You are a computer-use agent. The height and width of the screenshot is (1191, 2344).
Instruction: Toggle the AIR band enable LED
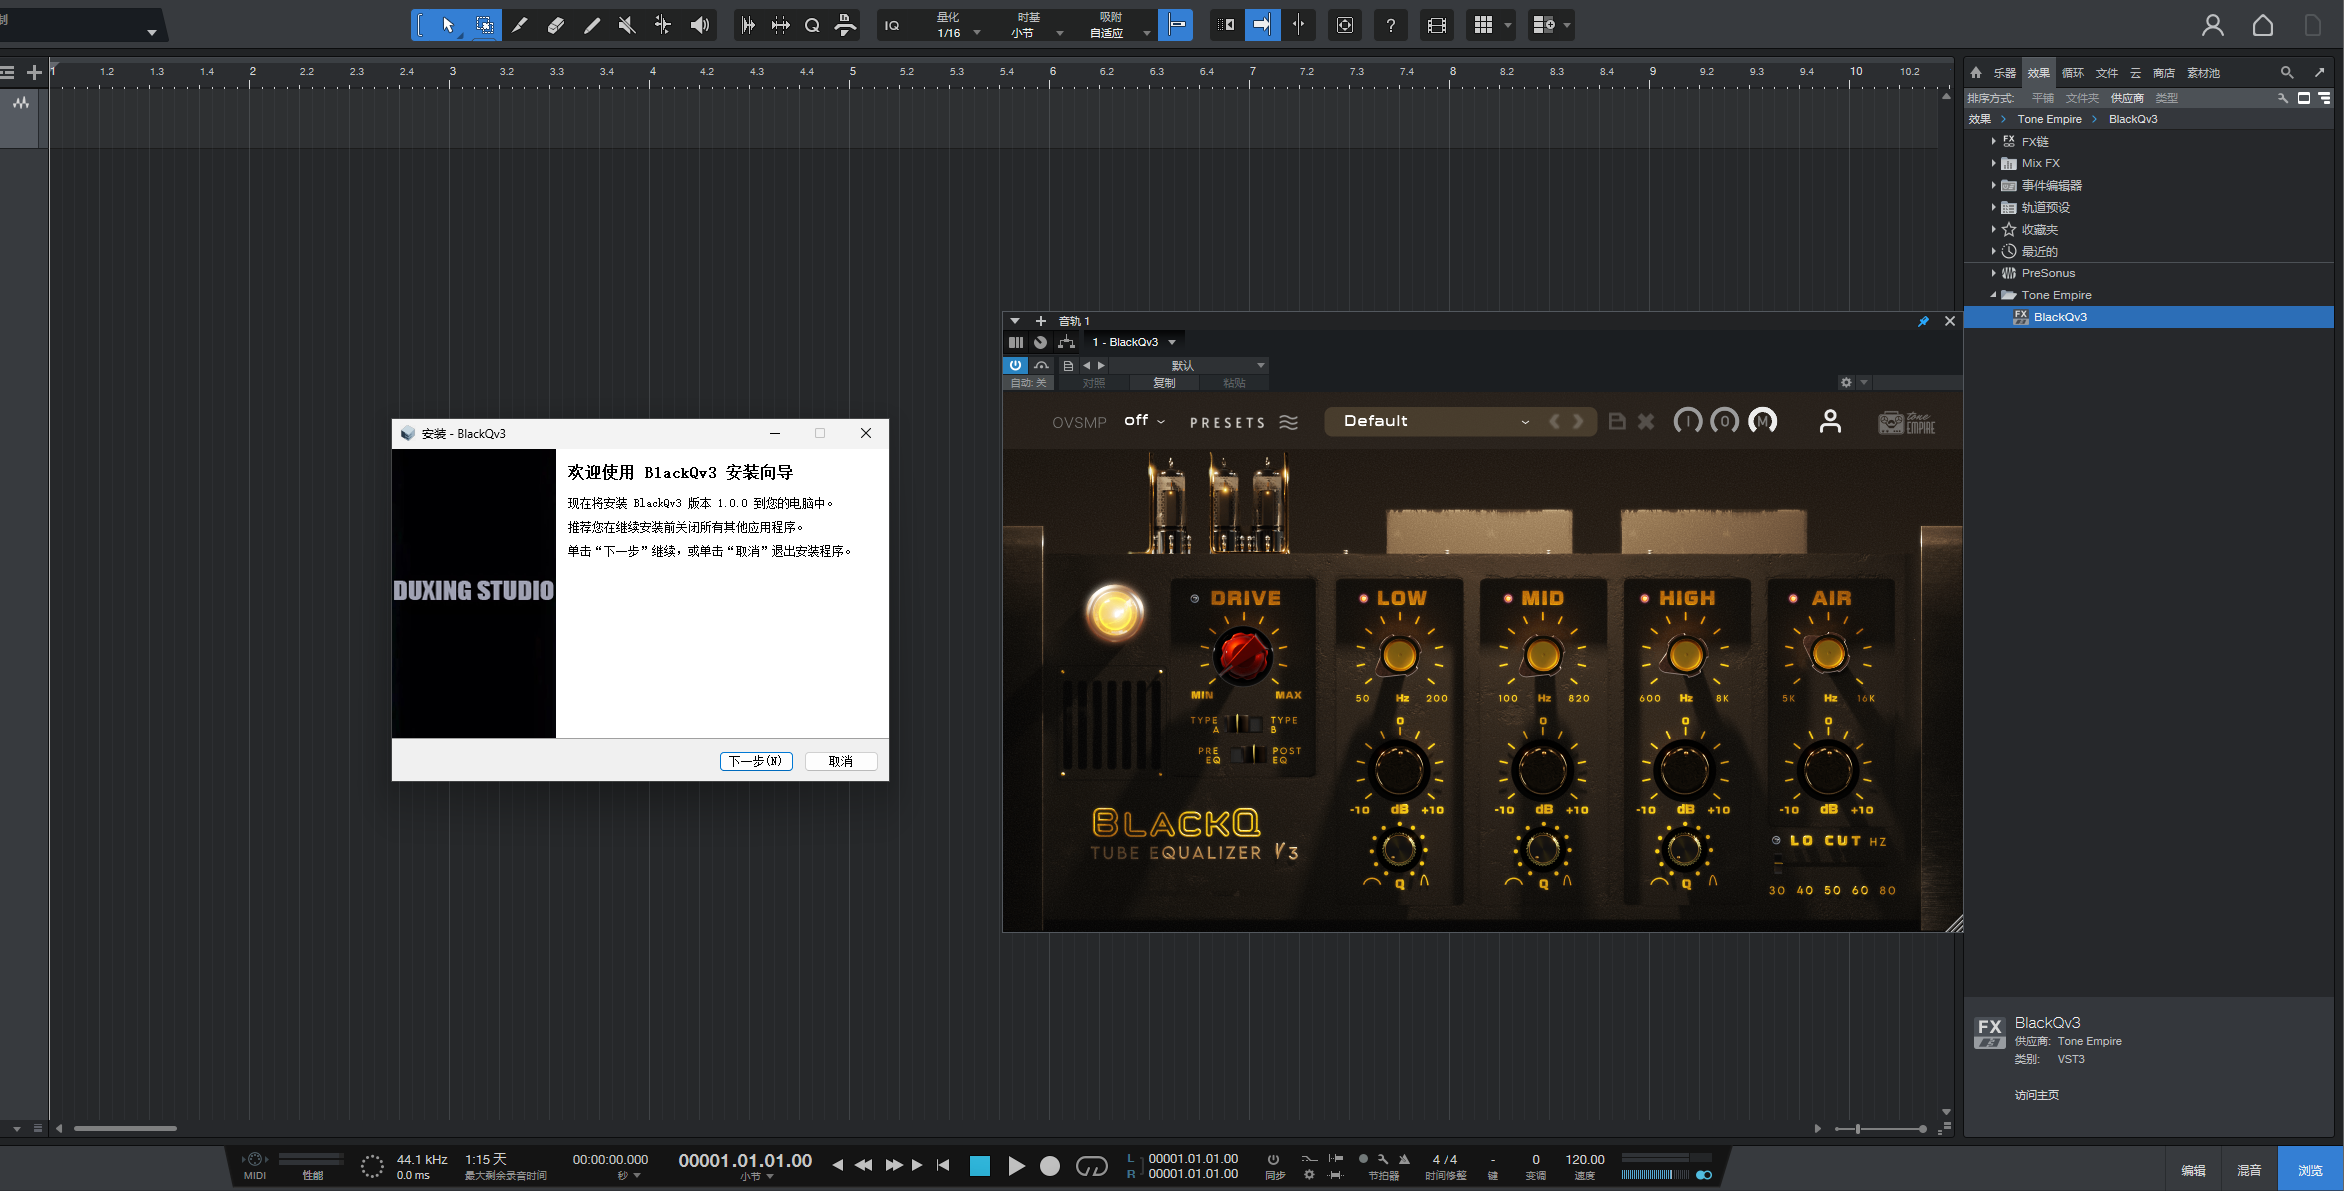pos(1793,598)
